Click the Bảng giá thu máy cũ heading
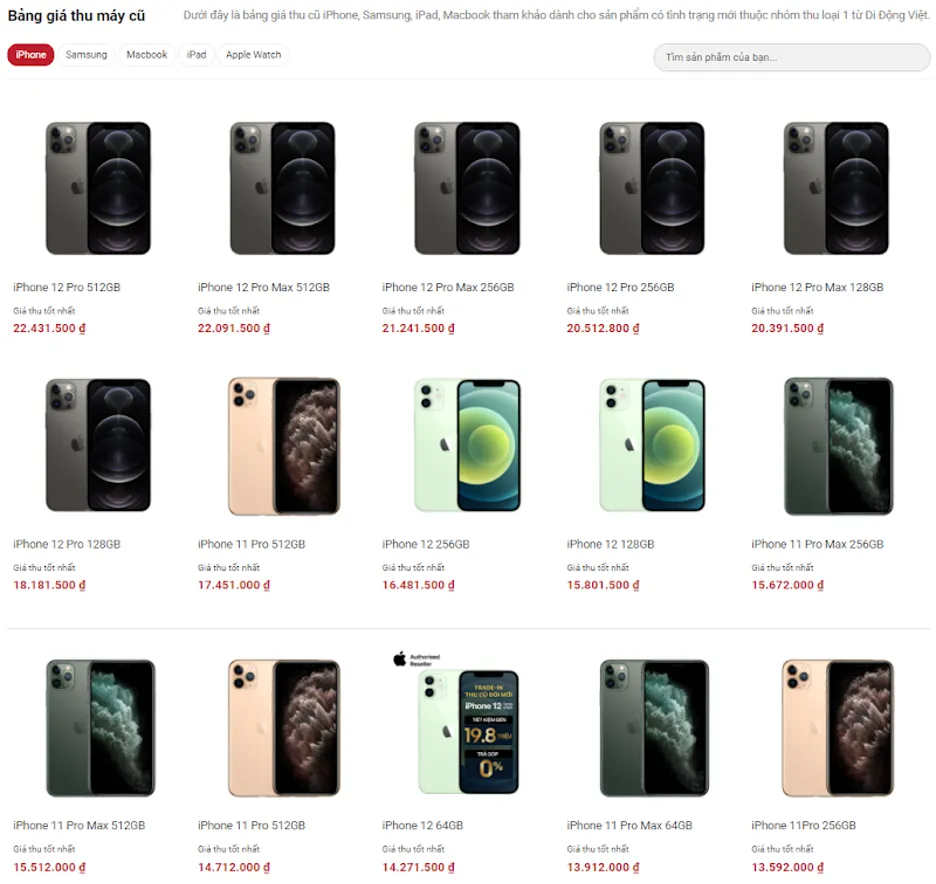This screenshot has height=884, width=936. (x=74, y=16)
